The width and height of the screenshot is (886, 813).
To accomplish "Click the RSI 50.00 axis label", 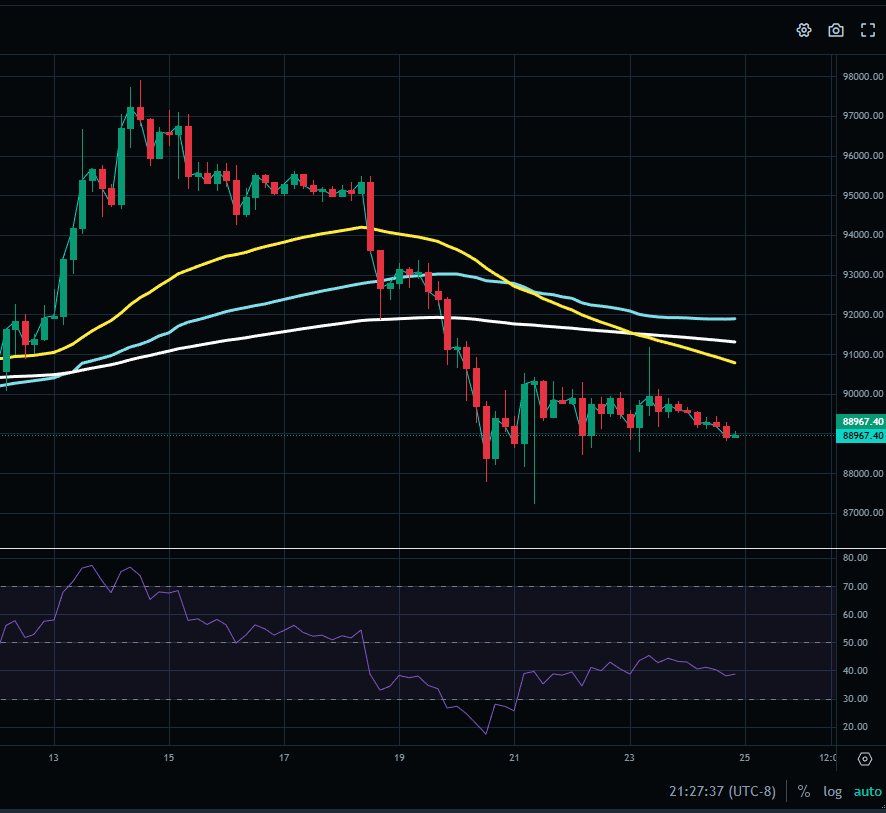I will tap(855, 642).
